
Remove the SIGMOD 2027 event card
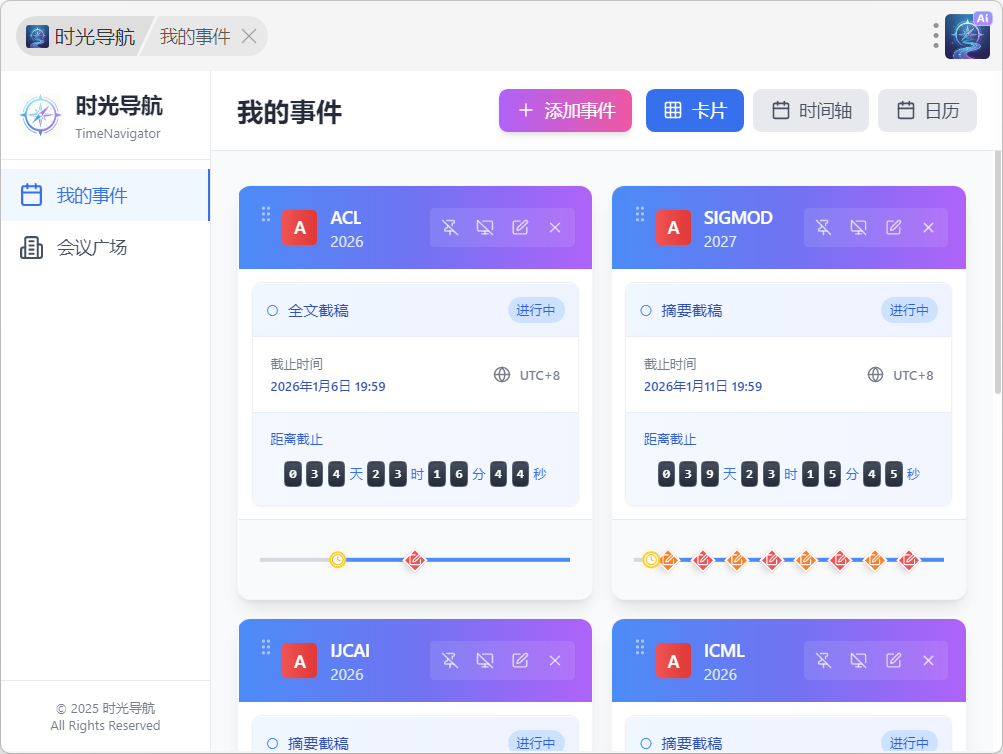(x=929, y=228)
